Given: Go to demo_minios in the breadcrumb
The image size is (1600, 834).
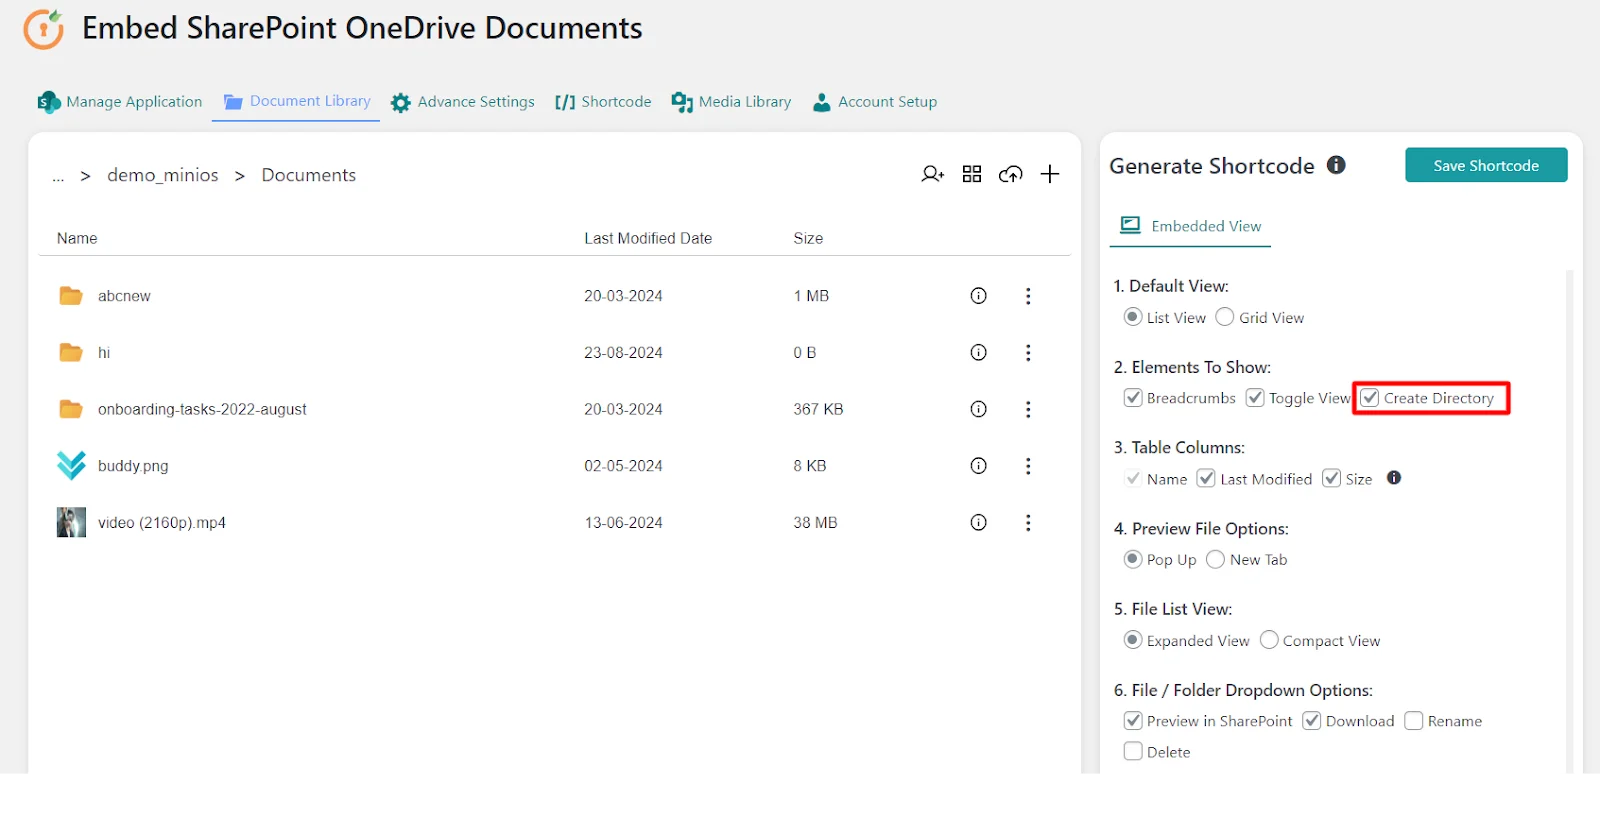Looking at the screenshot, I should pyautogui.click(x=163, y=175).
